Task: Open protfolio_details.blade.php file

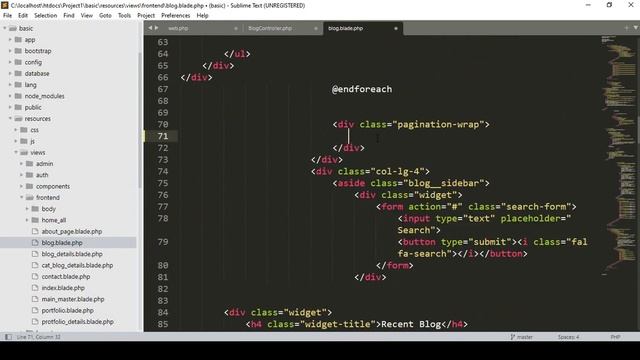Action: [x=77, y=322]
